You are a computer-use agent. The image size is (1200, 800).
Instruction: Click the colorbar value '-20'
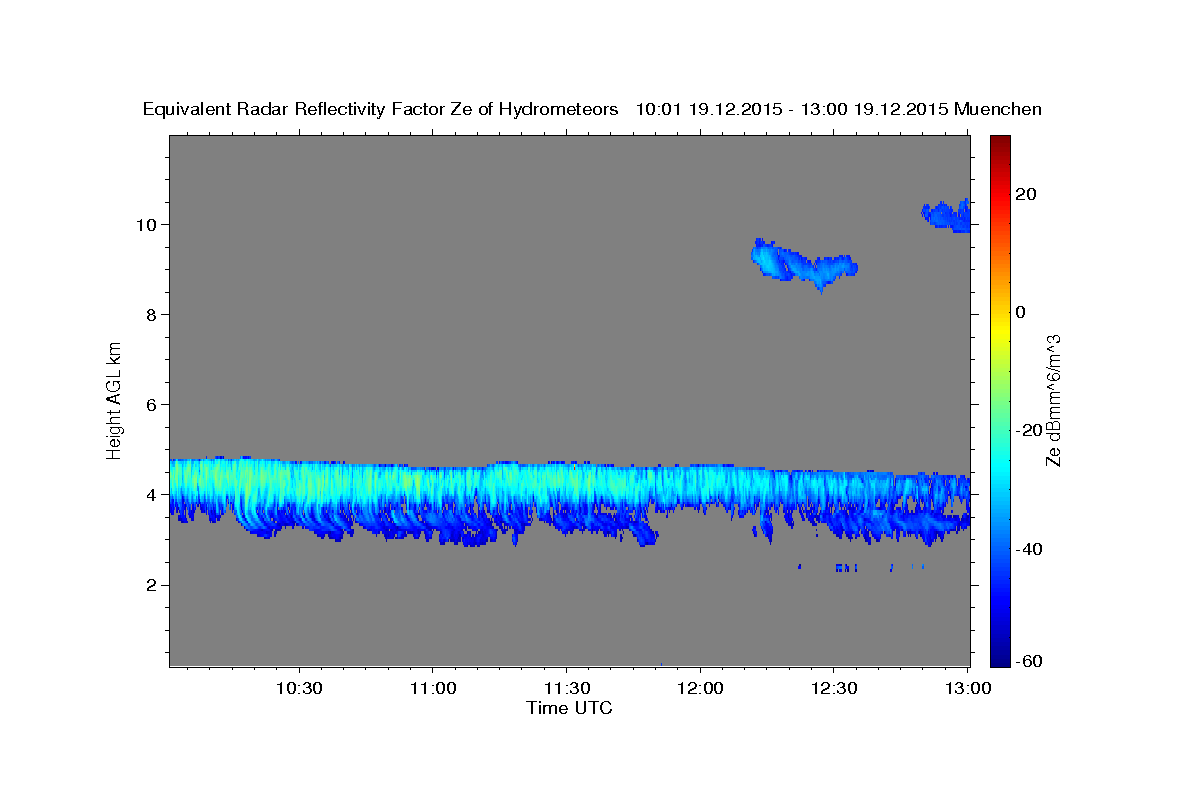pyautogui.click(x=1029, y=430)
